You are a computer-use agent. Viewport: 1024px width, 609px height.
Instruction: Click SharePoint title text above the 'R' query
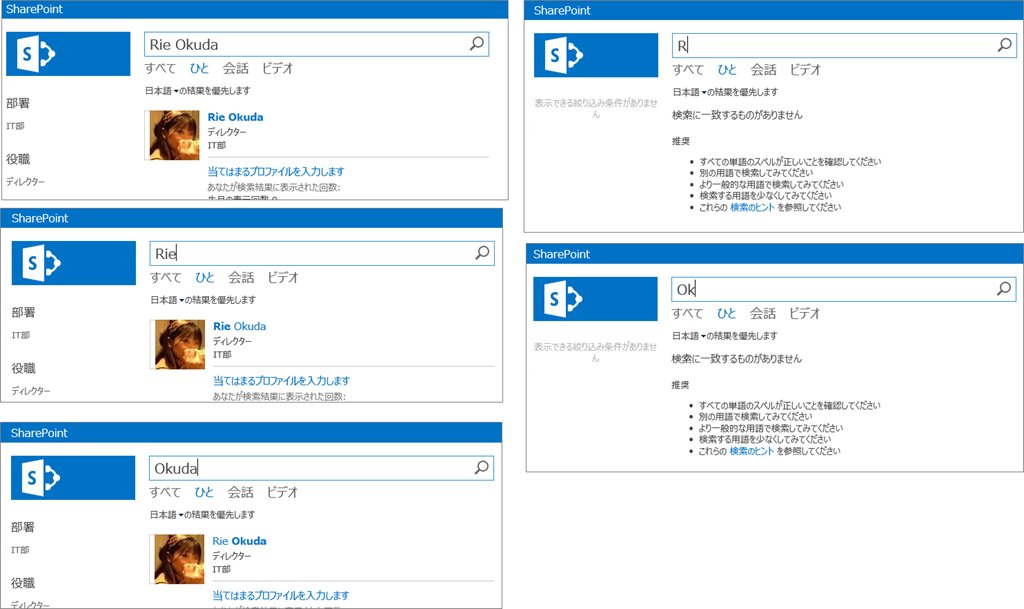tap(562, 10)
